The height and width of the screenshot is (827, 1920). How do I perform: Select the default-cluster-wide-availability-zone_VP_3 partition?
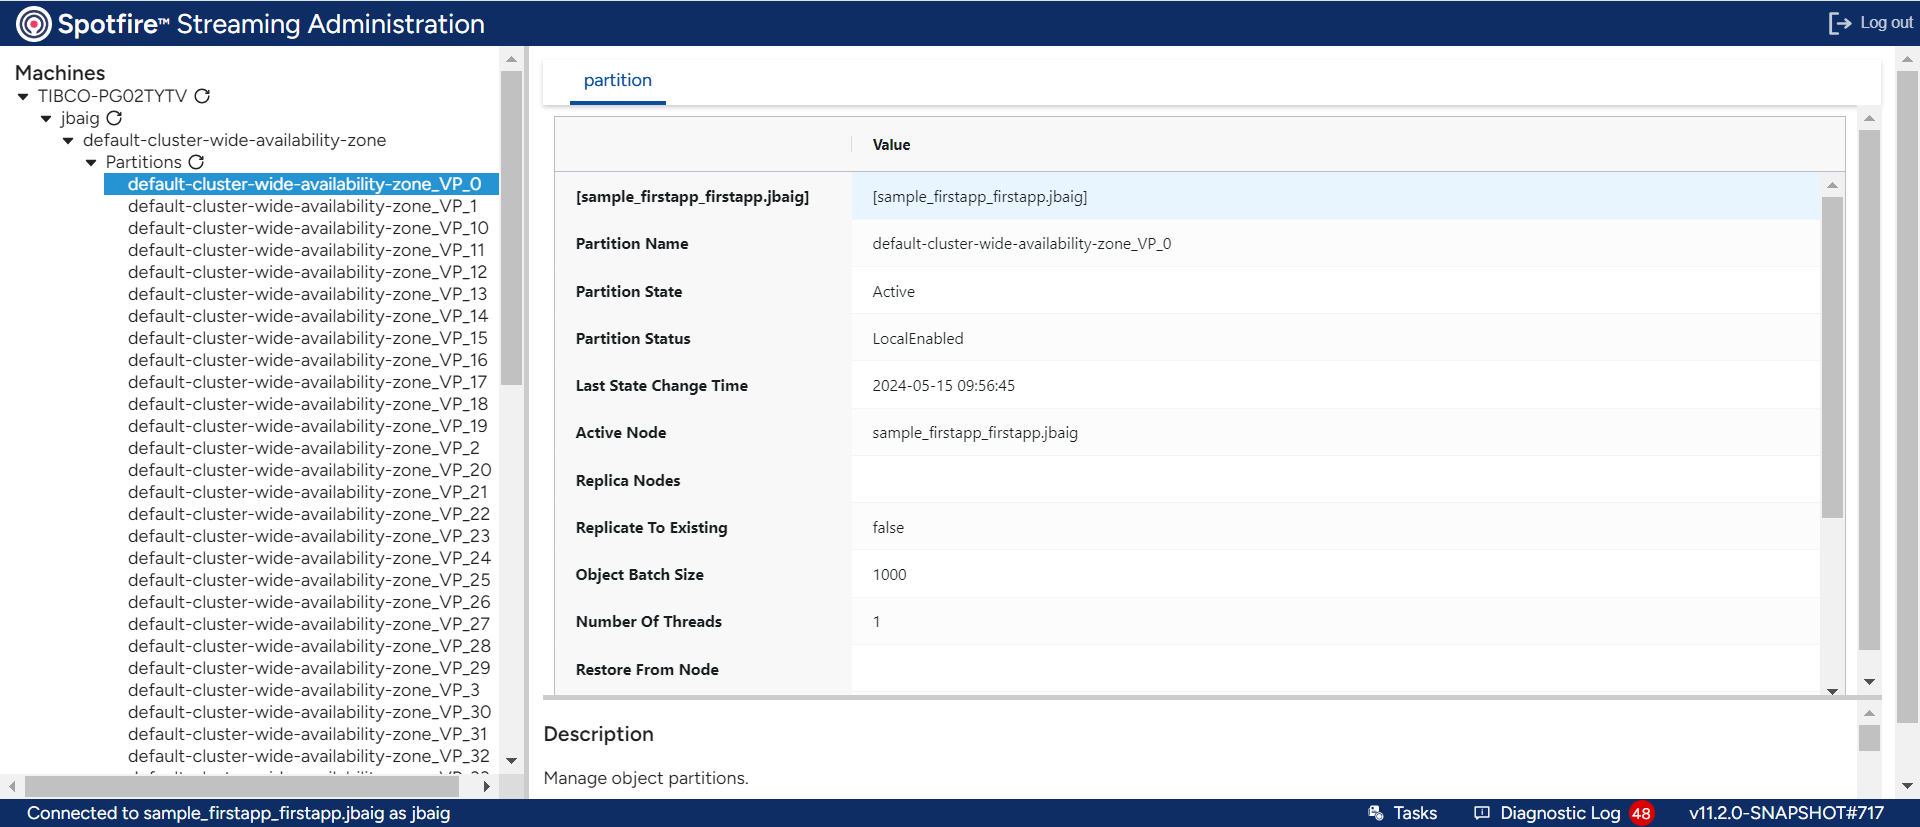[x=303, y=690]
